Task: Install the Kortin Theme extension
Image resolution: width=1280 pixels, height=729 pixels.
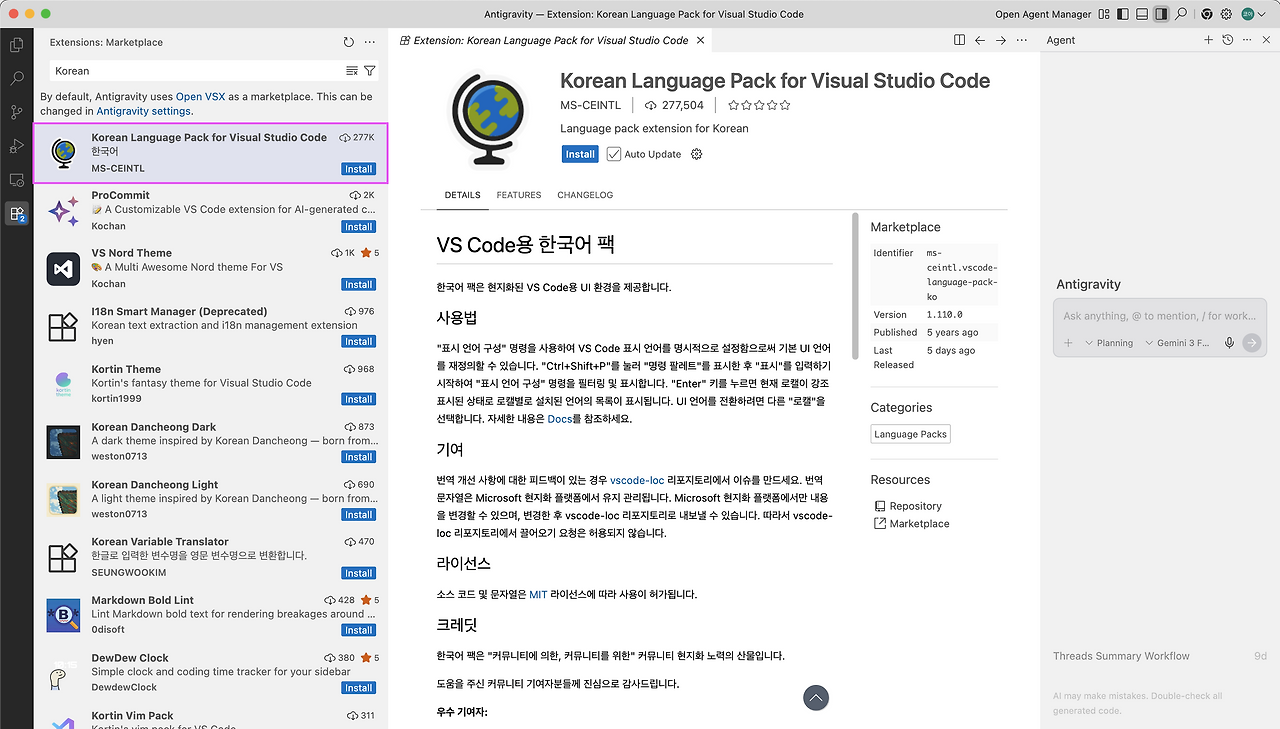Action: (359, 399)
